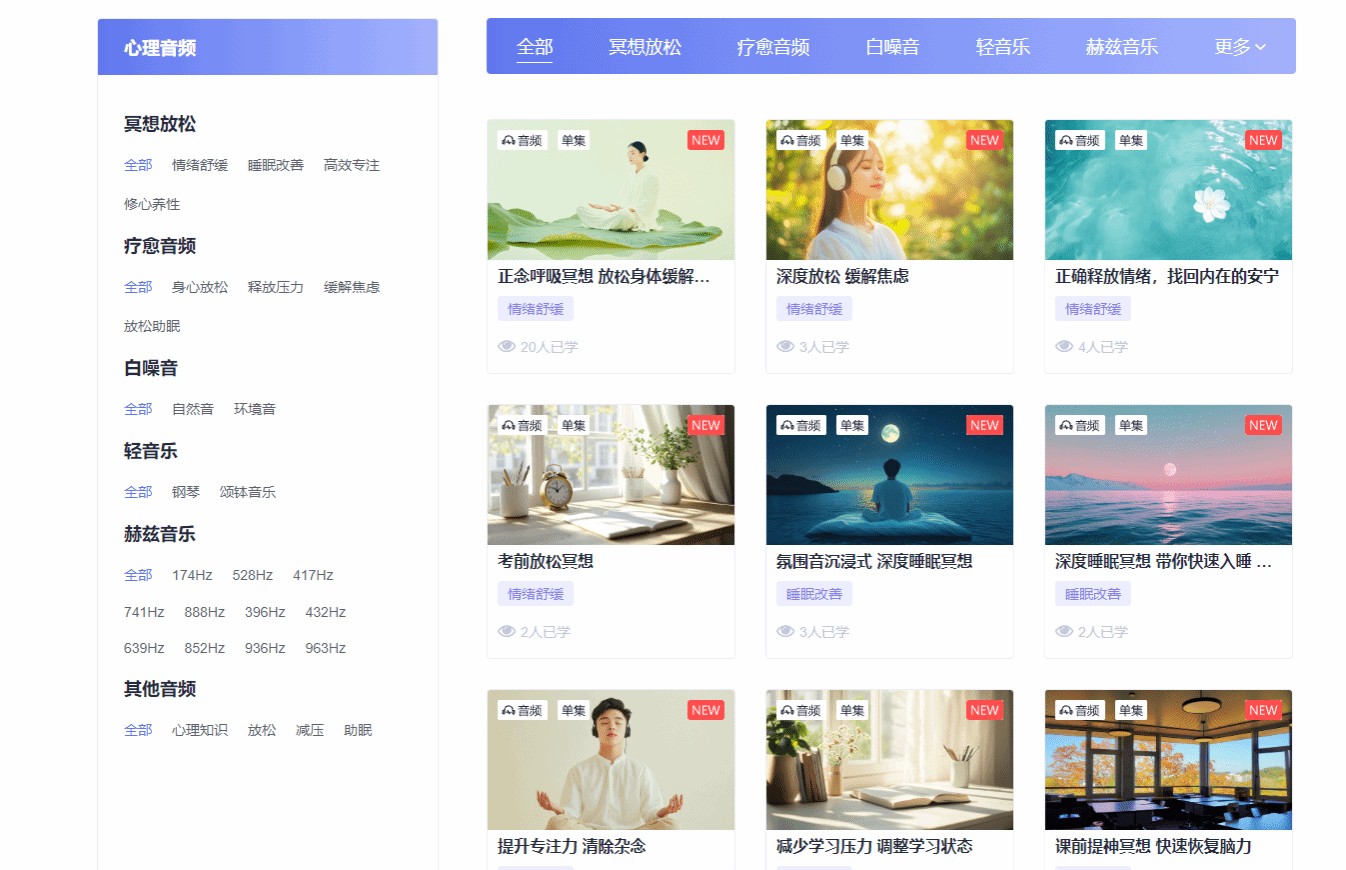This screenshot has width=1346, height=870.
Task: Click headphone icon on 课前提神冥想 card
Action: (x=1066, y=711)
